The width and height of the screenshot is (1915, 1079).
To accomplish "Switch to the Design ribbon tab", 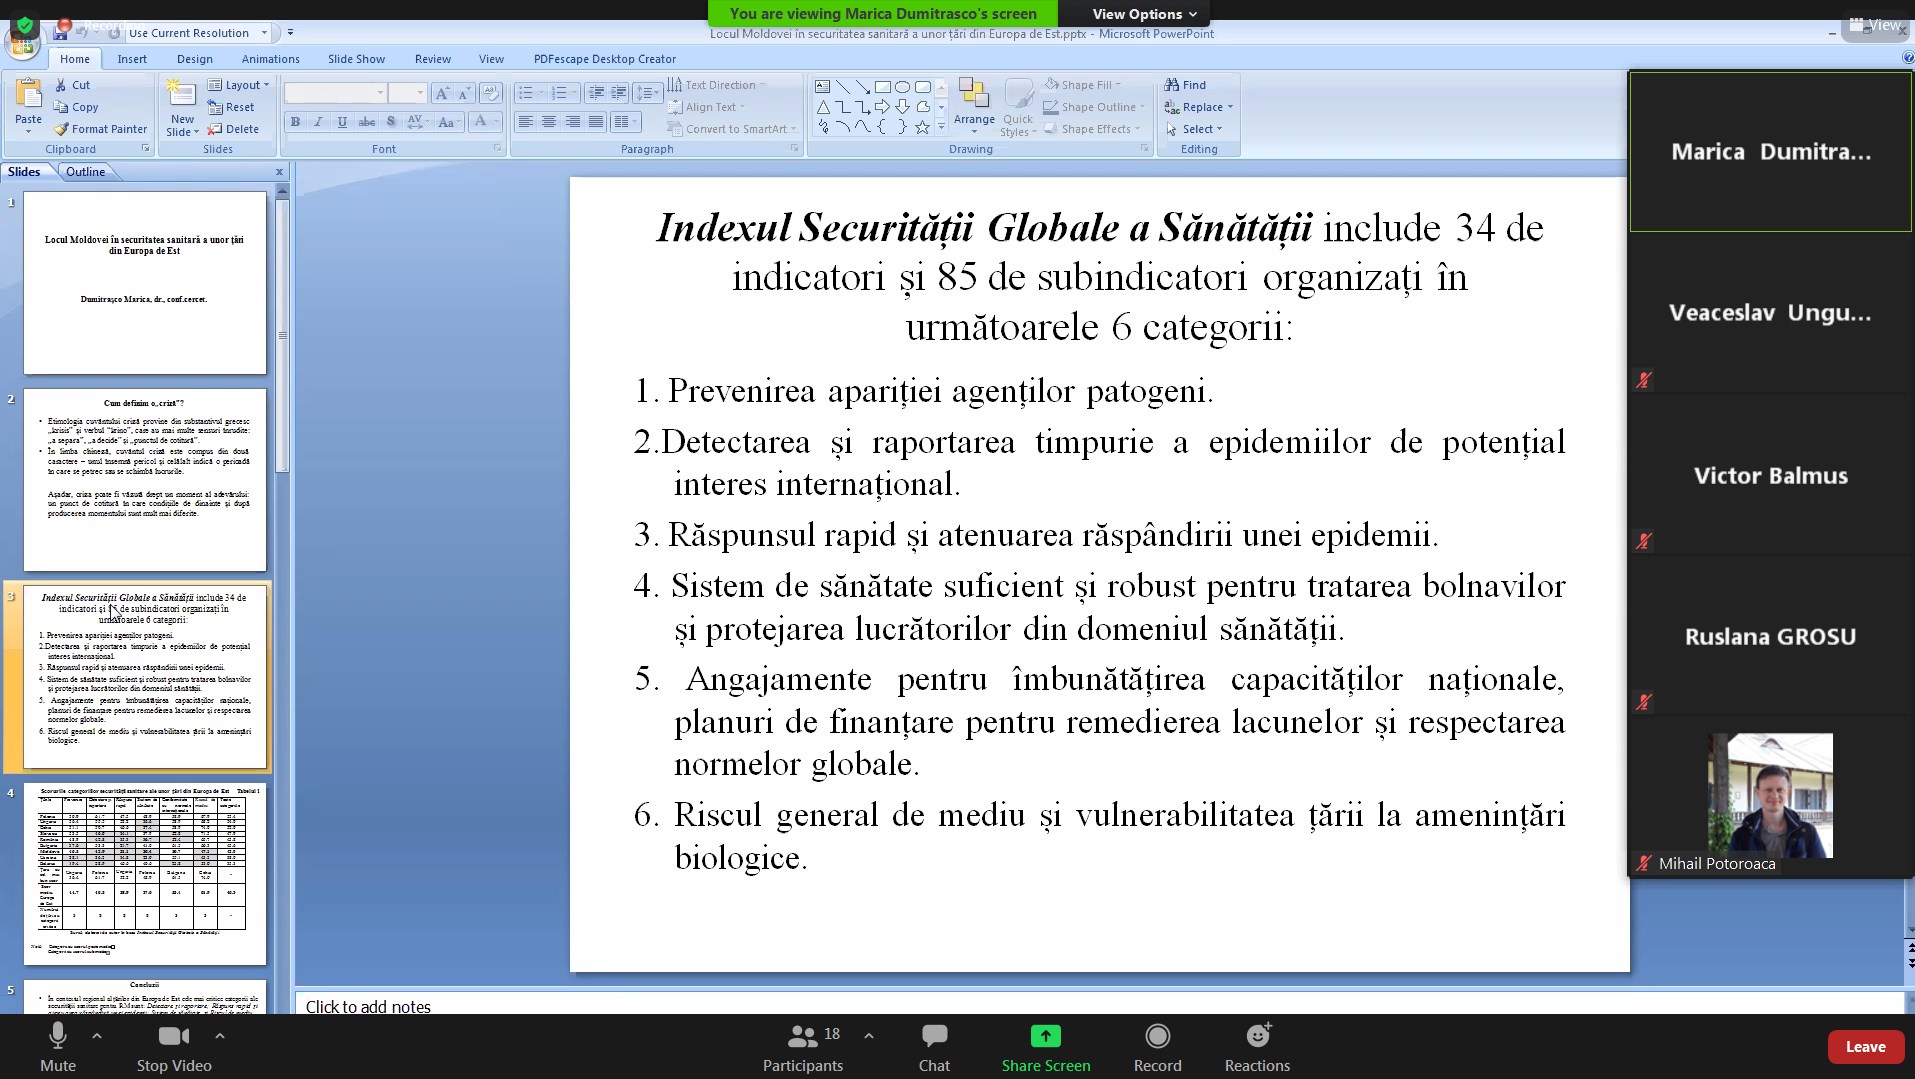I will click(x=195, y=59).
